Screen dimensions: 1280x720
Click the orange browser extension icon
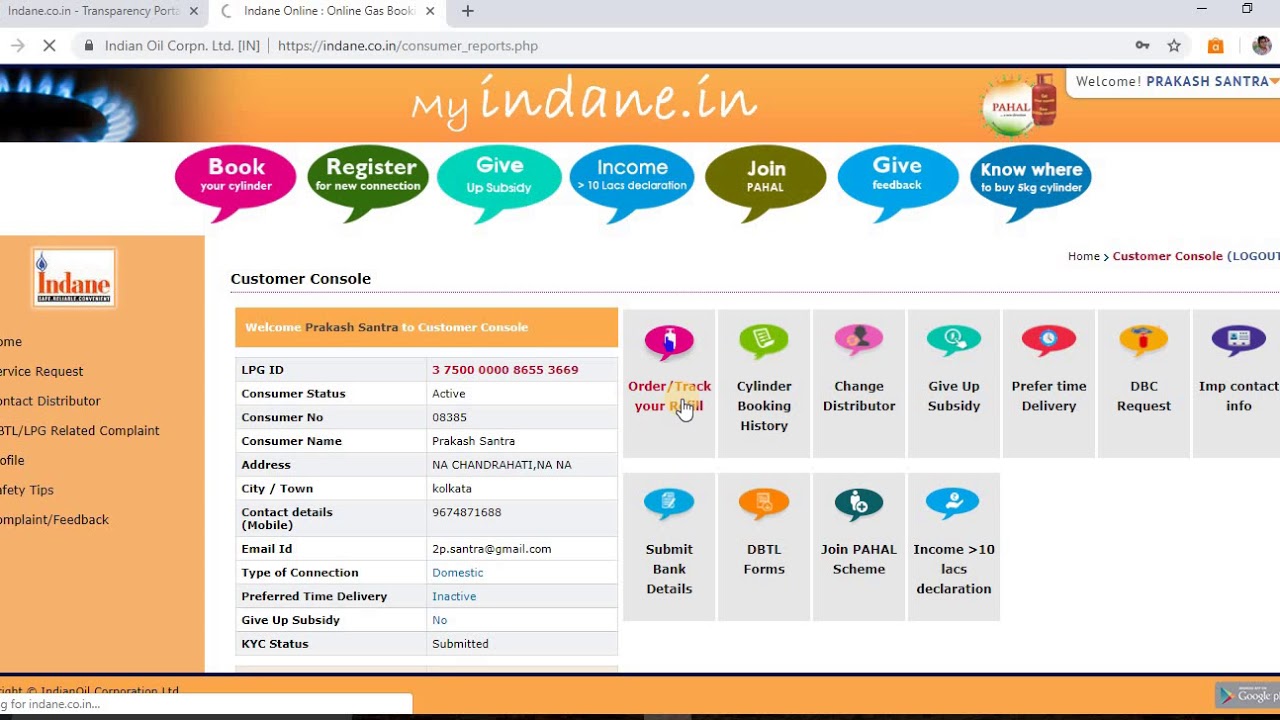point(1215,46)
